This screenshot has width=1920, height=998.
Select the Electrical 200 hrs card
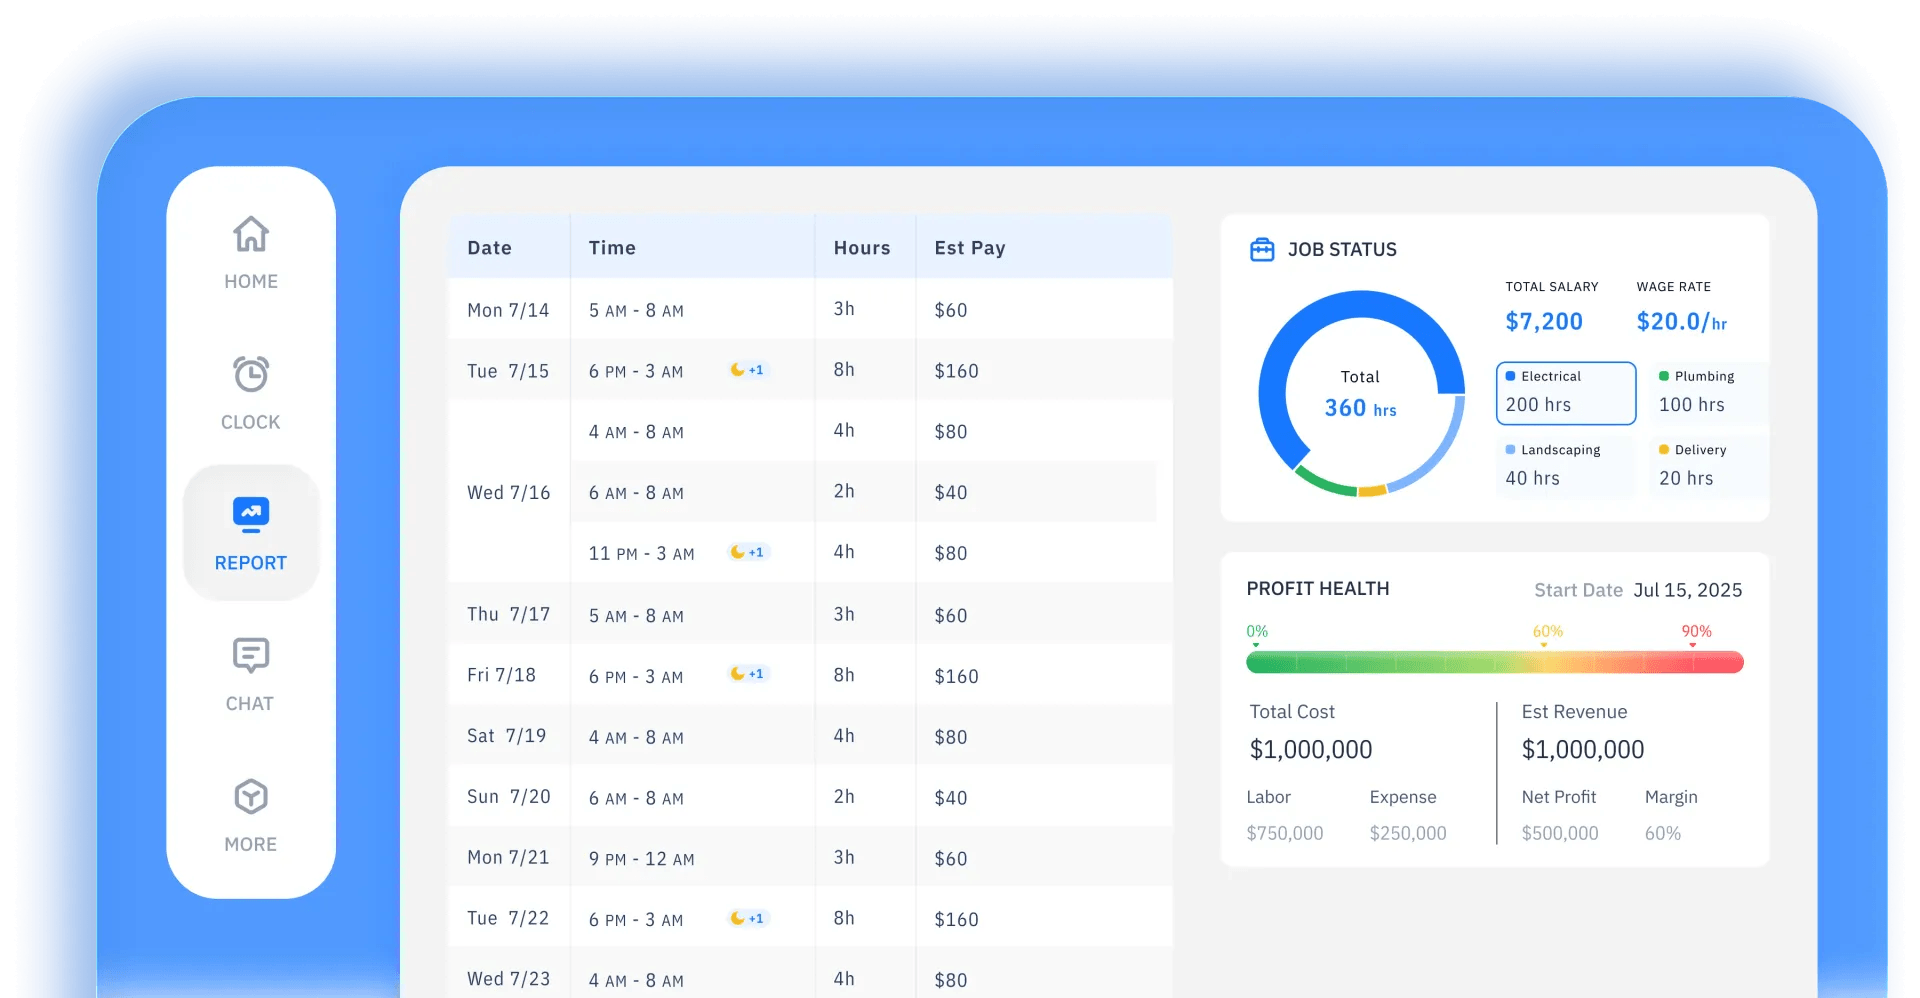click(1566, 393)
